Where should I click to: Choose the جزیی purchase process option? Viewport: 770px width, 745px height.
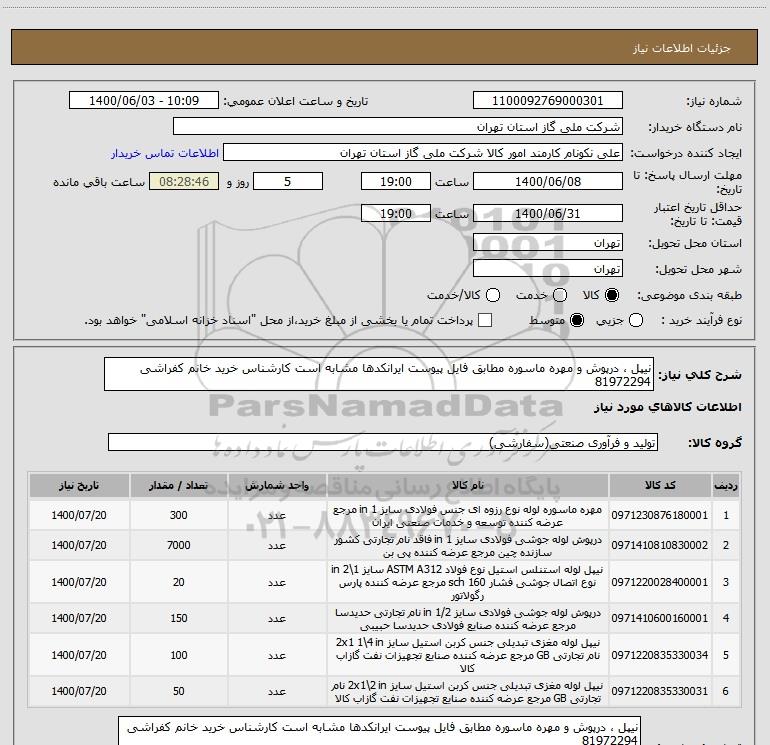[x=635, y=320]
